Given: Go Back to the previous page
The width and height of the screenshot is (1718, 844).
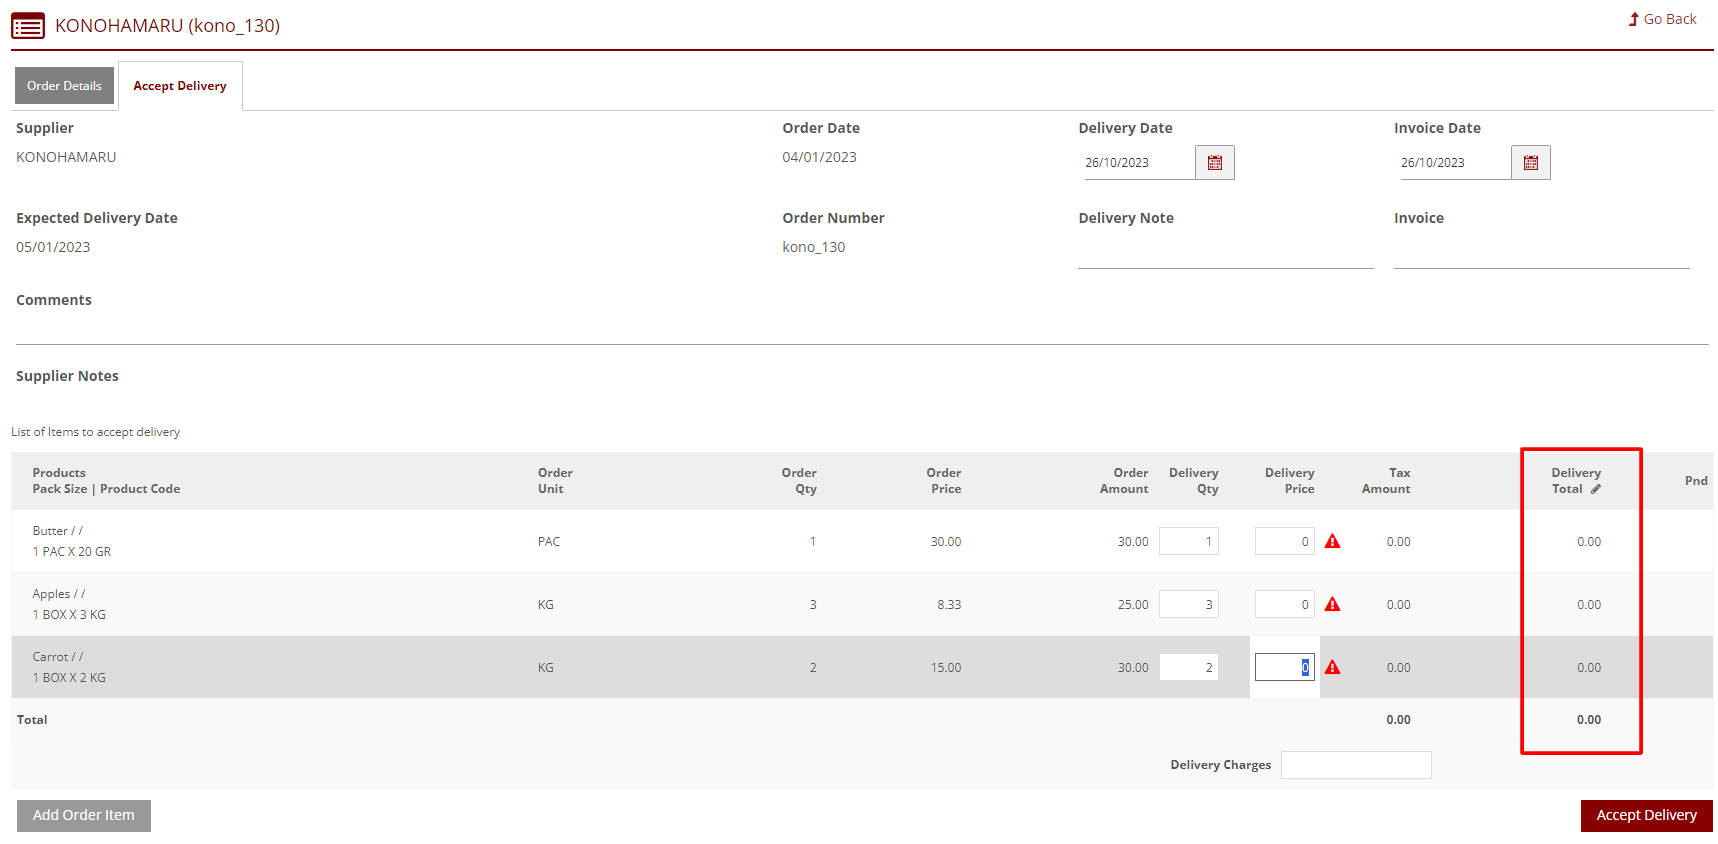Looking at the screenshot, I should pyautogui.click(x=1662, y=19).
